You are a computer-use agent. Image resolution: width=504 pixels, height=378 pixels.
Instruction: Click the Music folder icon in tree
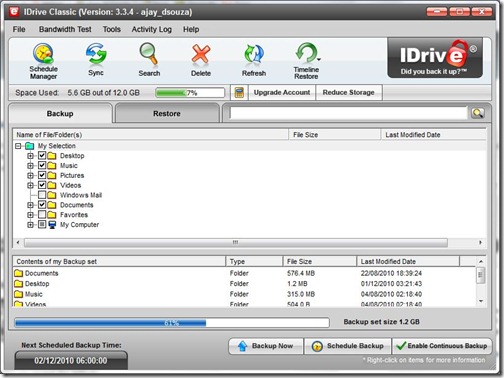[x=52, y=165]
